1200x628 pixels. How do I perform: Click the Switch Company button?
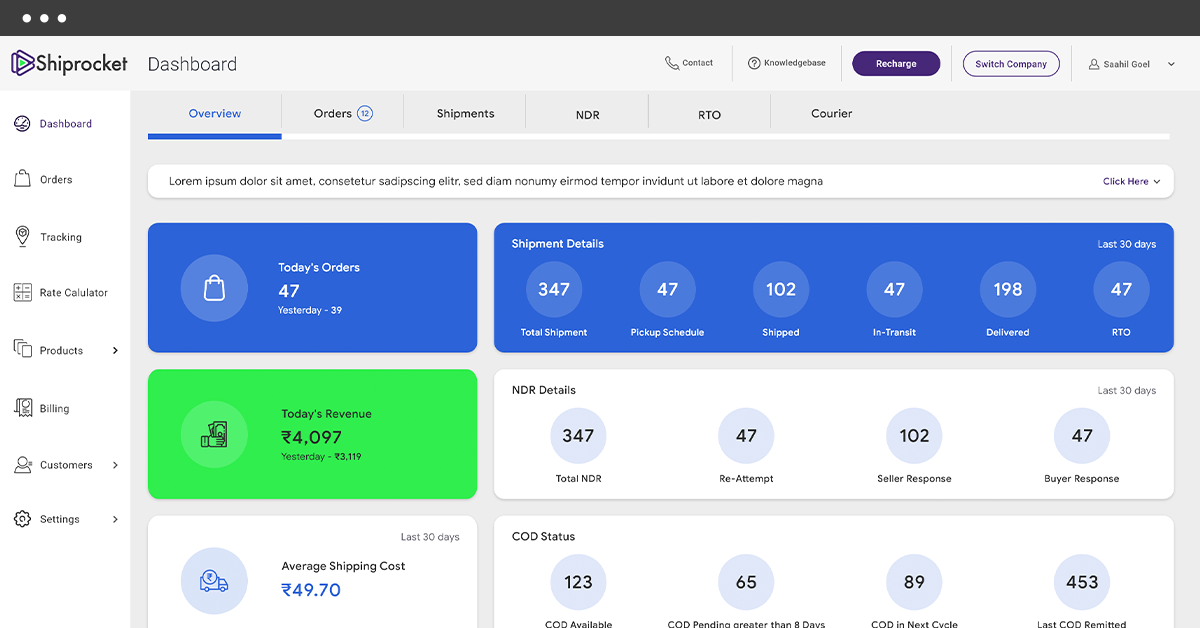[x=1011, y=64]
